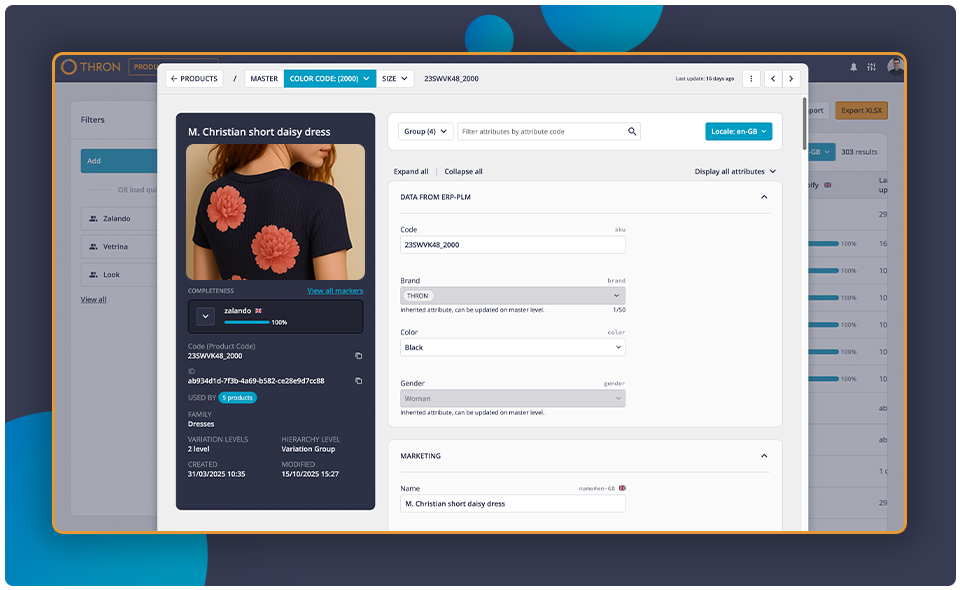
Task: Copy the product ID with its copy icon
Action: pos(359,381)
